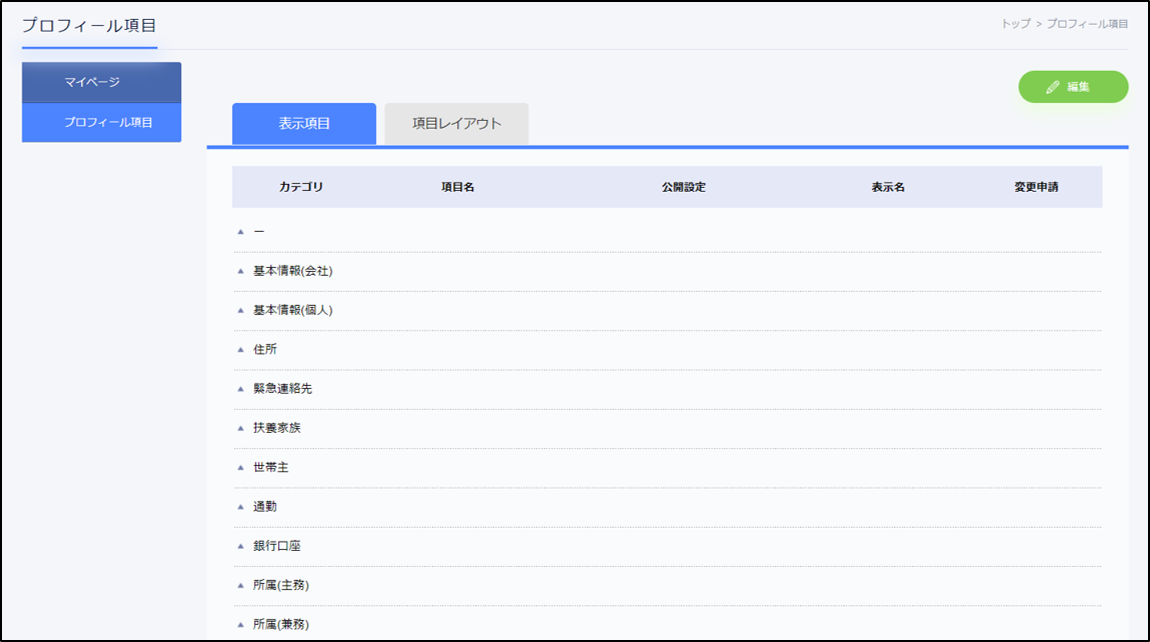The width and height of the screenshot is (1150, 642).
Task: Click the triangle icon beside 所属(兼務)
Action: [x=240, y=624]
